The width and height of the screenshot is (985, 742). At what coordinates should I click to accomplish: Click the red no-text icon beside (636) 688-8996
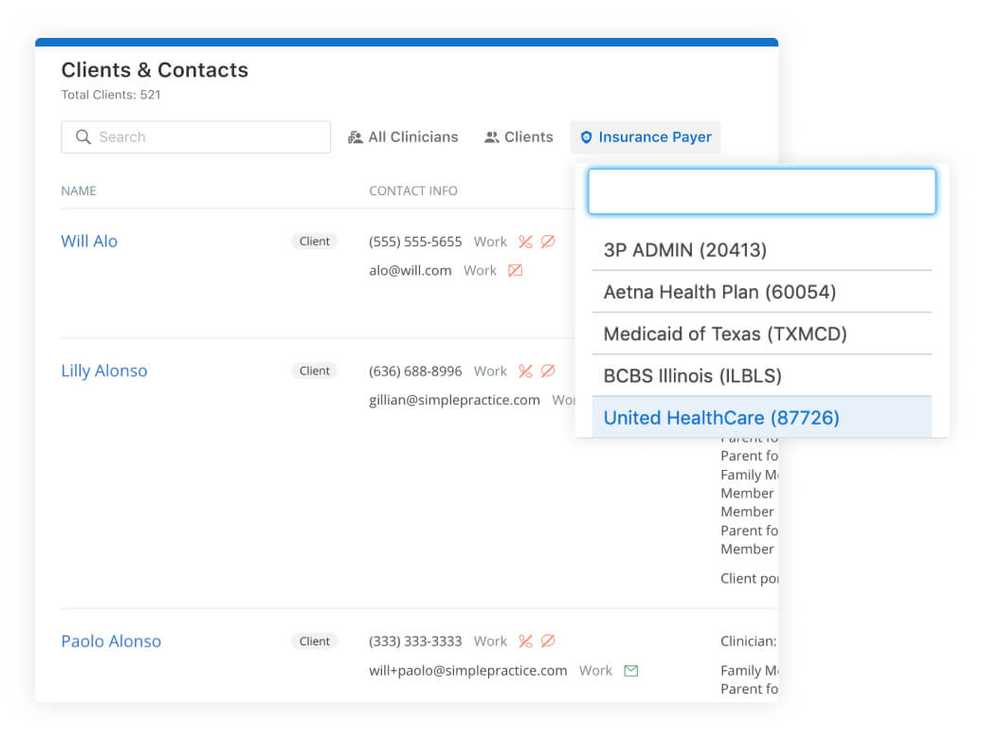point(525,371)
